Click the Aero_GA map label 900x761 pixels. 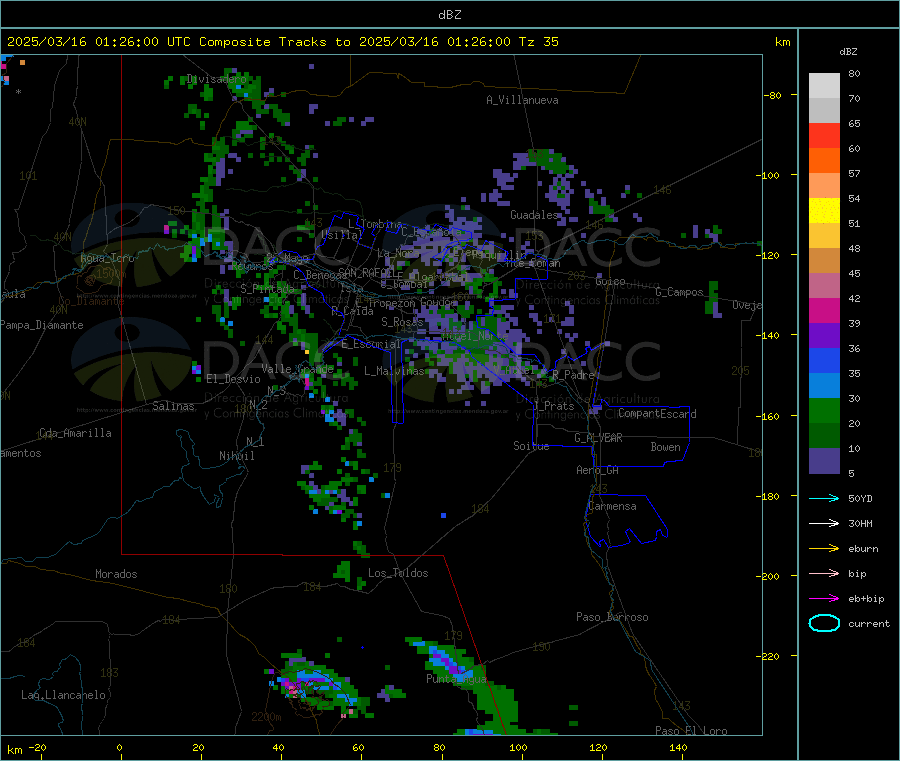[x=597, y=470]
